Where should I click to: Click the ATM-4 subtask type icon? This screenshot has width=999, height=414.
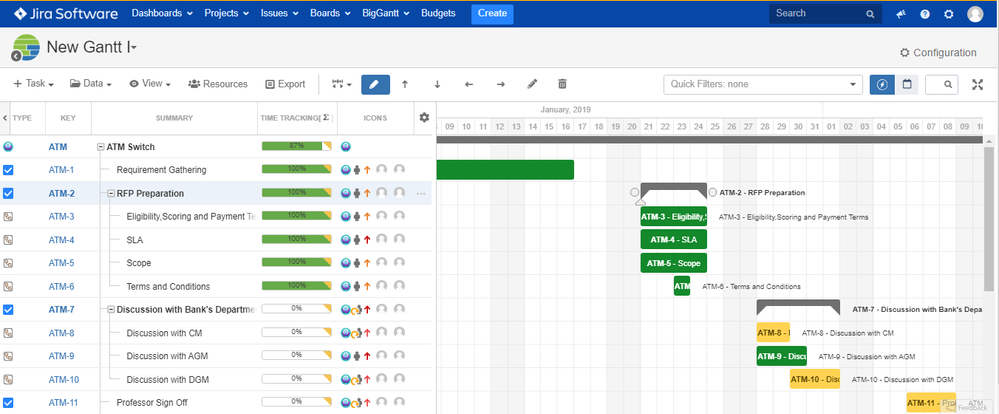click(8, 239)
